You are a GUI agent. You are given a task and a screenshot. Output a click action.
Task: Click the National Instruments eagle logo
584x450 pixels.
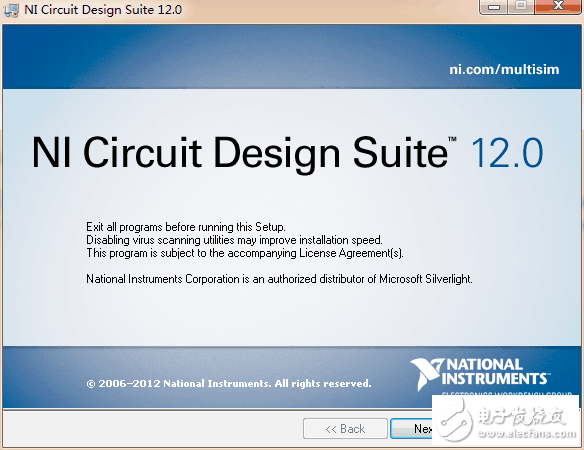pyautogui.click(x=427, y=374)
